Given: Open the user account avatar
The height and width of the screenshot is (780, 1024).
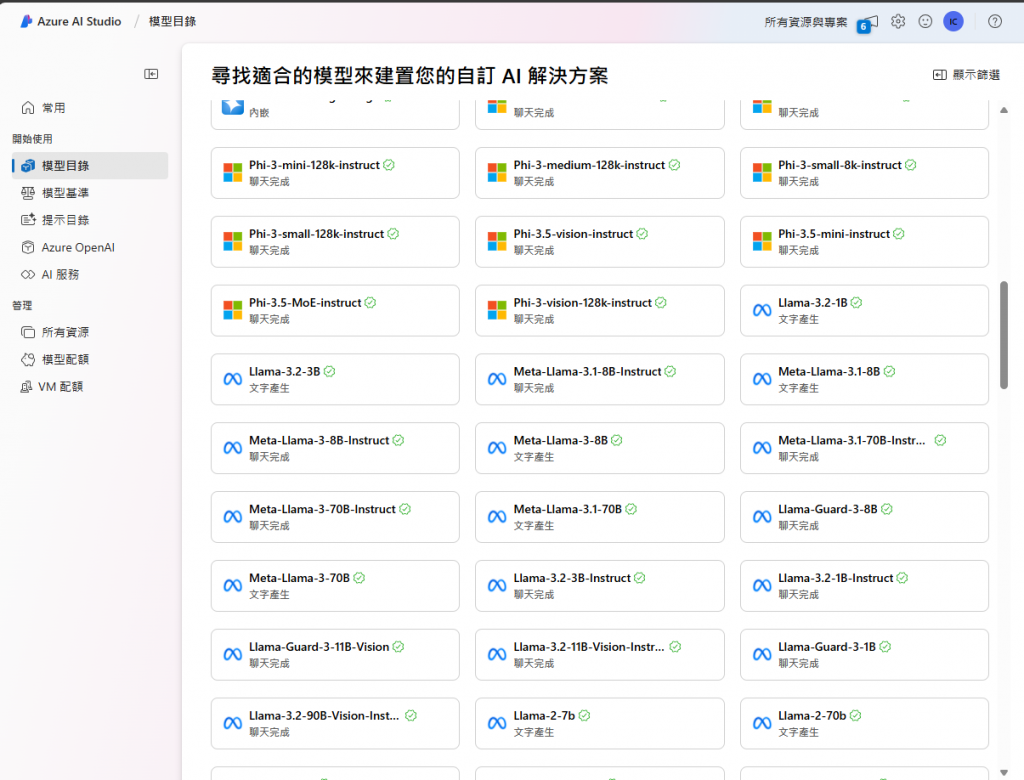Looking at the screenshot, I should tap(953, 22).
